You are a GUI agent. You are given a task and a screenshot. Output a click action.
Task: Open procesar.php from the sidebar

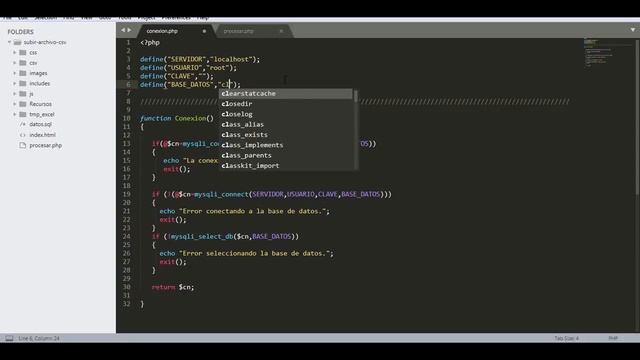coord(46,145)
